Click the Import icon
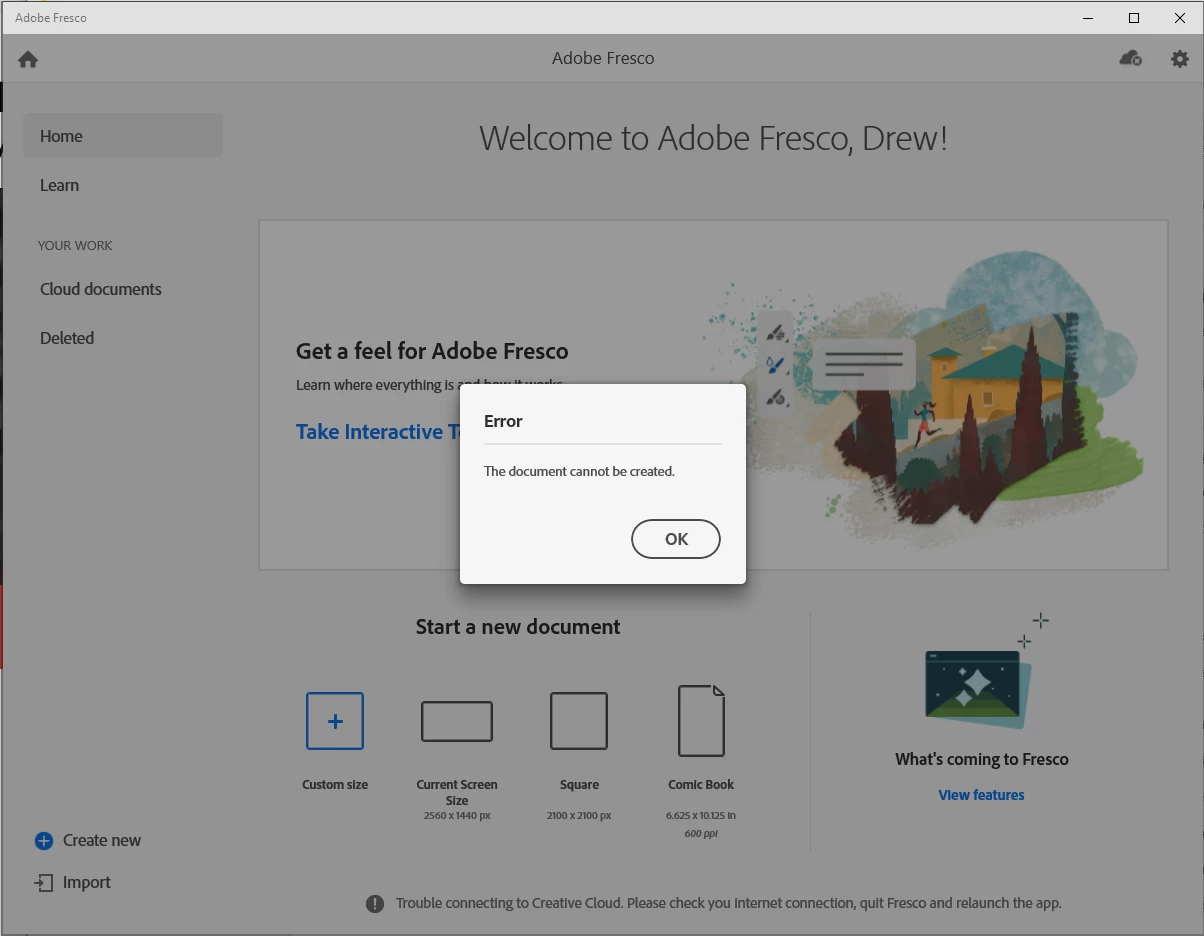This screenshot has width=1204, height=936. point(44,883)
